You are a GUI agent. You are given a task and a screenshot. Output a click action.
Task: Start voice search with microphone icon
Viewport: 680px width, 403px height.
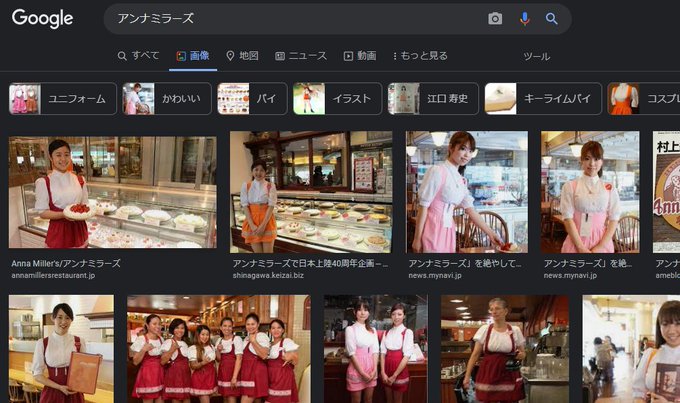(x=524, y=19)
